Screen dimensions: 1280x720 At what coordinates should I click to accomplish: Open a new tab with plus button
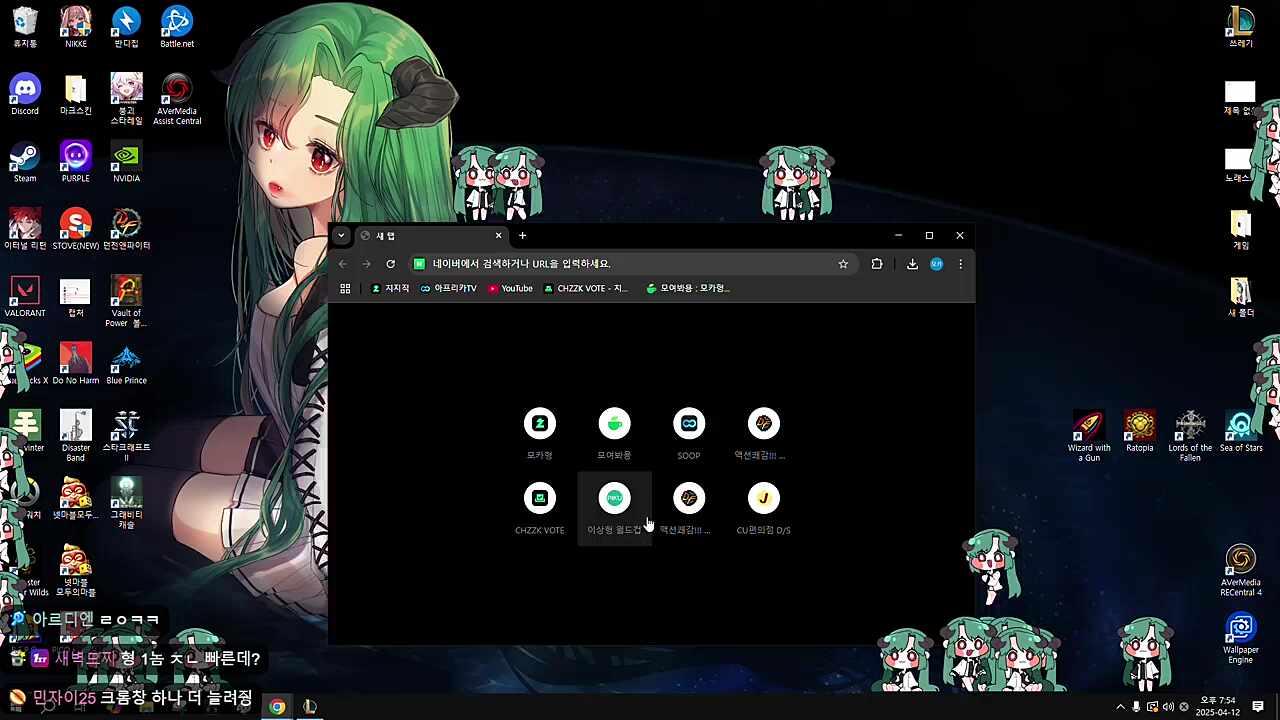point(522,236)
